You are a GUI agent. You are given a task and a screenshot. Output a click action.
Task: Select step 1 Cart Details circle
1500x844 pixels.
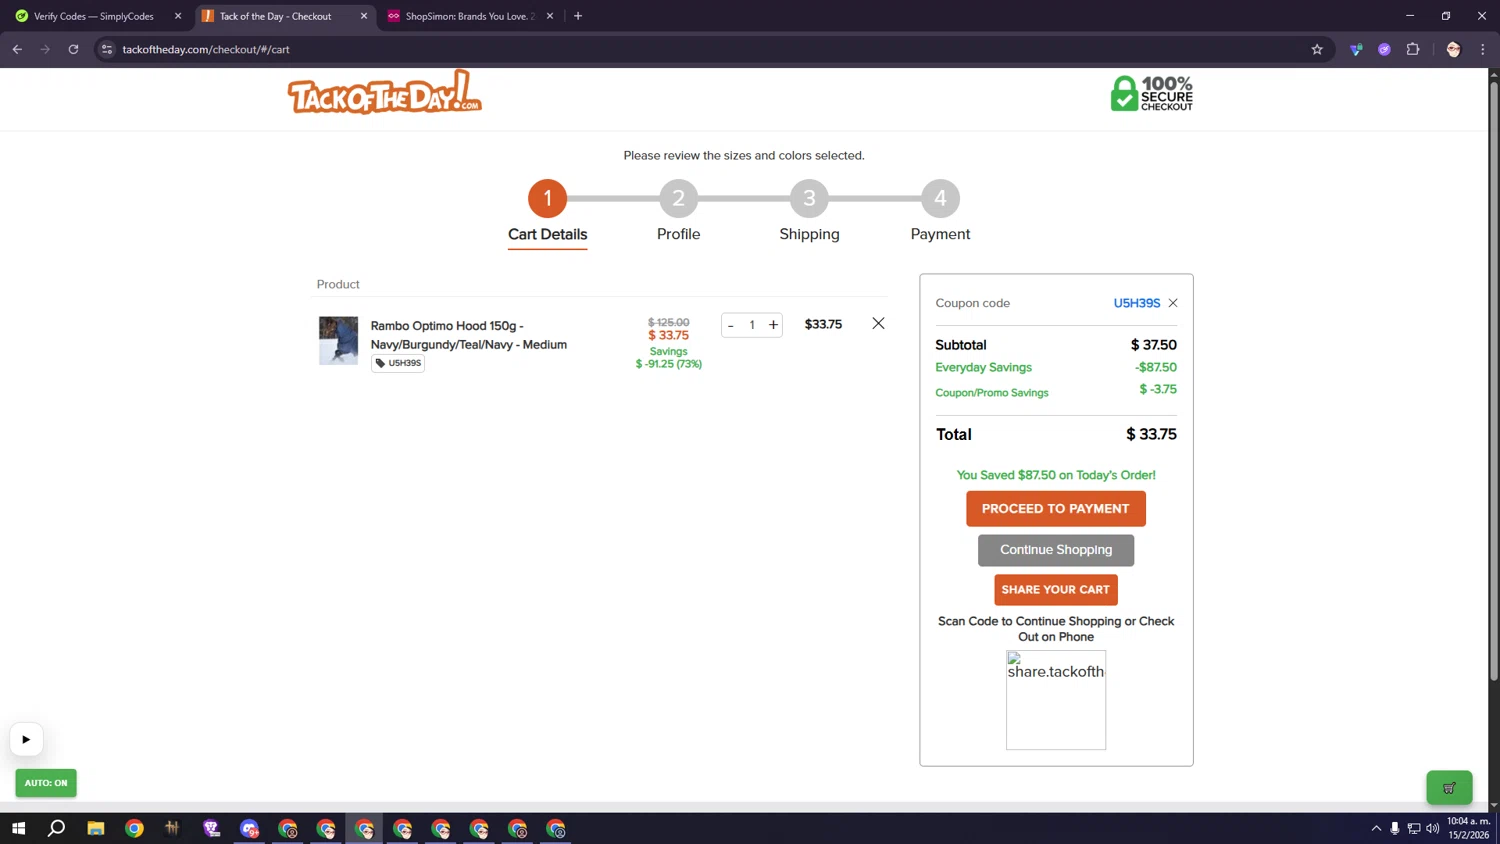(547, 198)
